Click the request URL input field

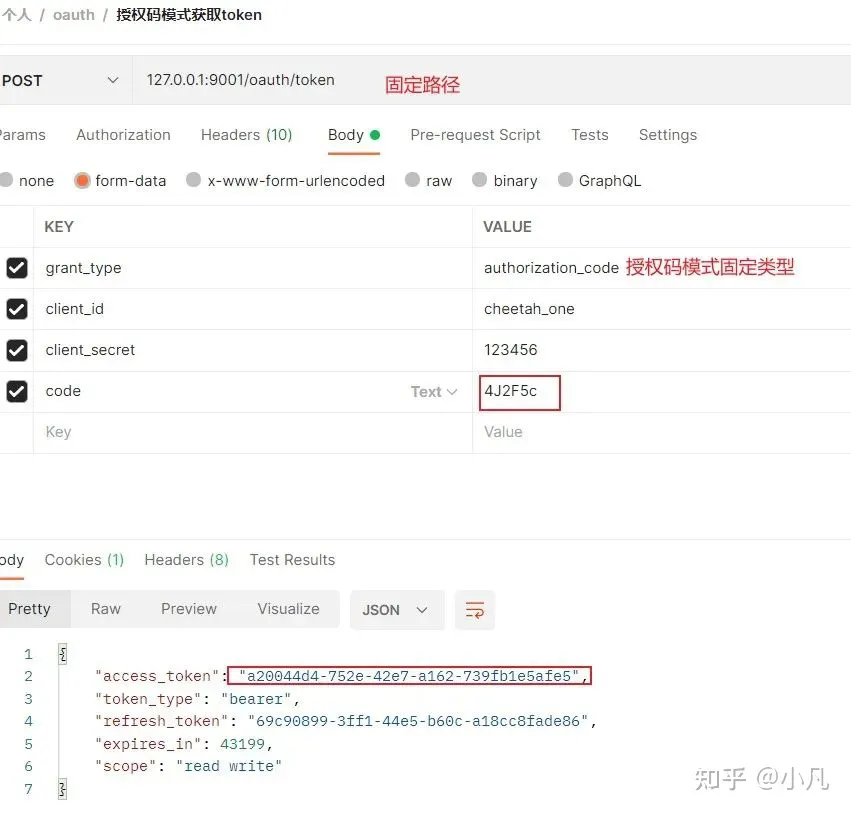300,79
